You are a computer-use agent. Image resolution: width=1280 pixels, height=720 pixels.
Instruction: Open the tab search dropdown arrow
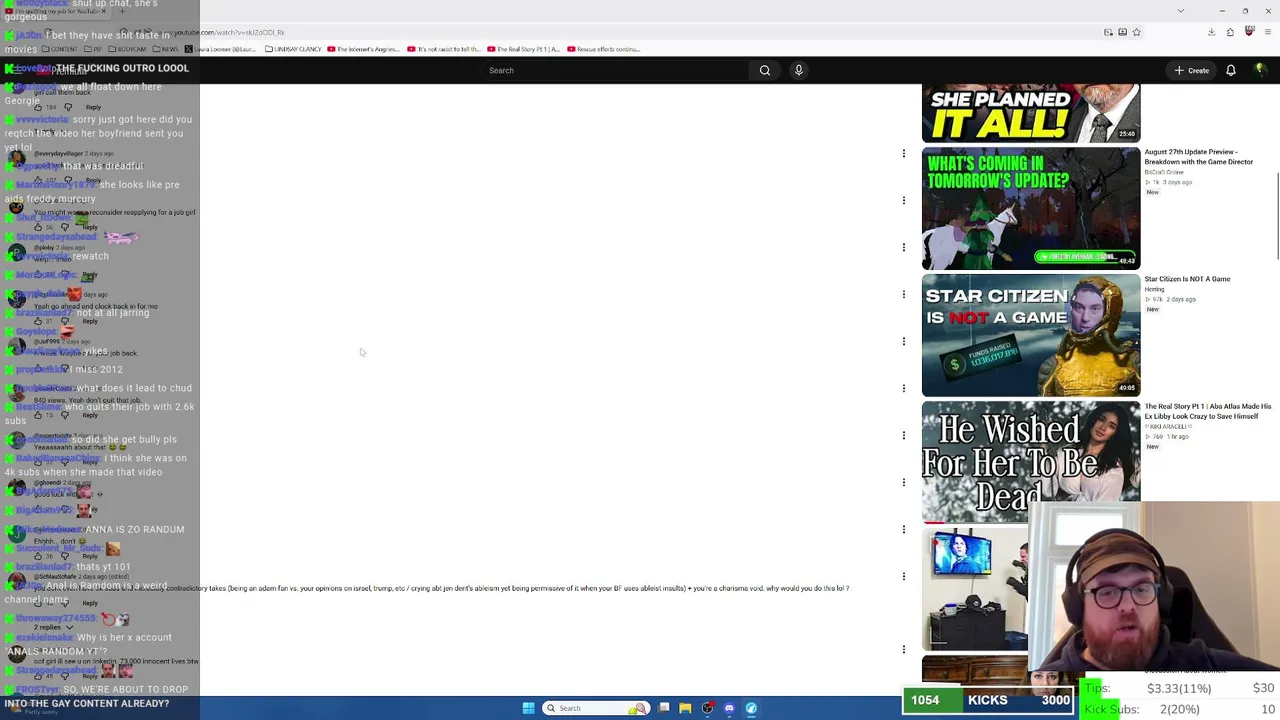point(1181,11)
